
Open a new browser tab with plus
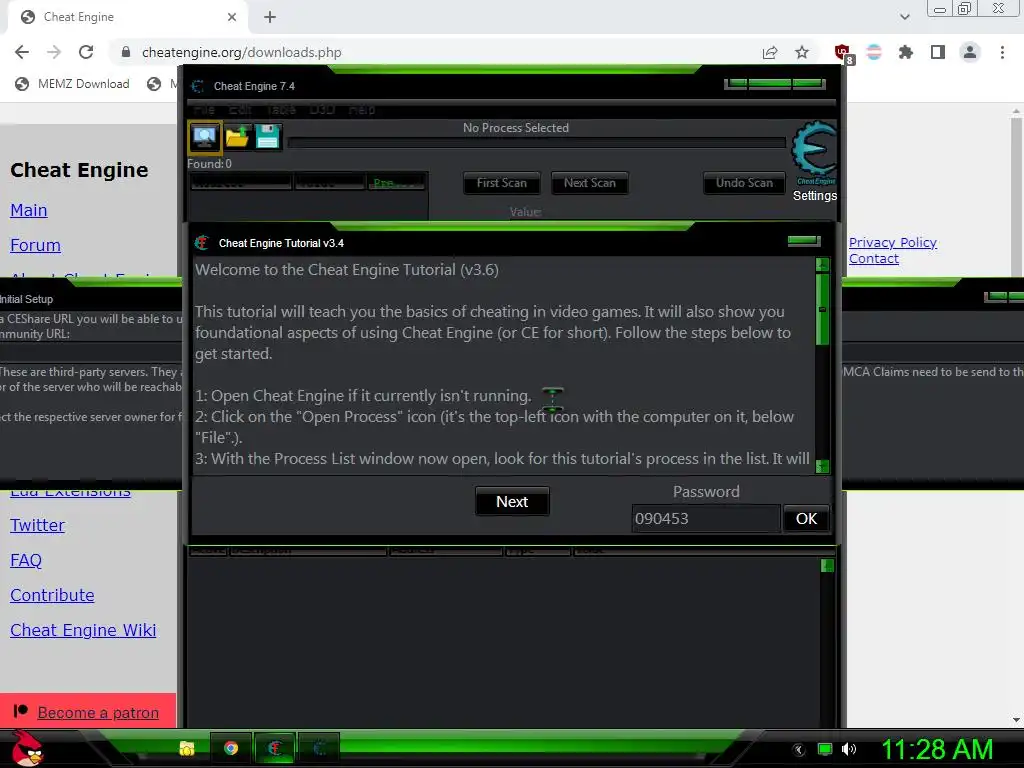click(270, 17)
